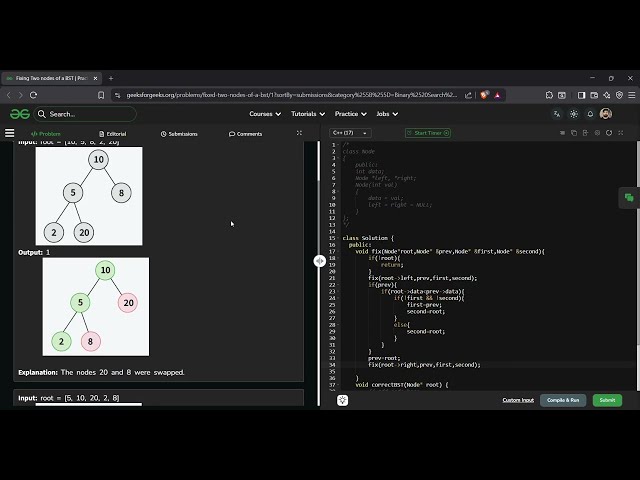Click the panel splitter handle

tap(320, 261)
